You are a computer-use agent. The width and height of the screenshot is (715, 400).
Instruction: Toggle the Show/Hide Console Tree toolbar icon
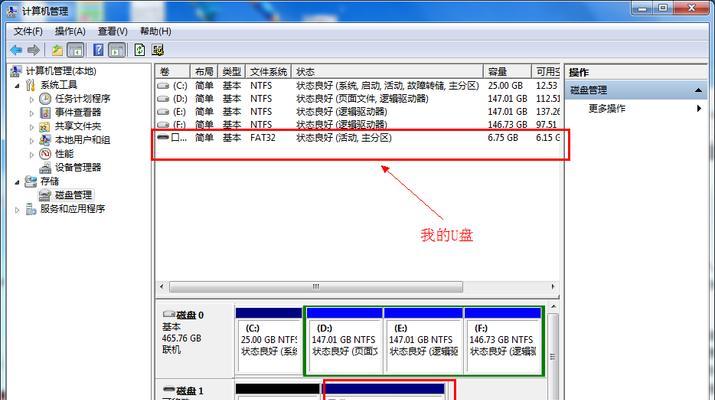click(76, 50)
